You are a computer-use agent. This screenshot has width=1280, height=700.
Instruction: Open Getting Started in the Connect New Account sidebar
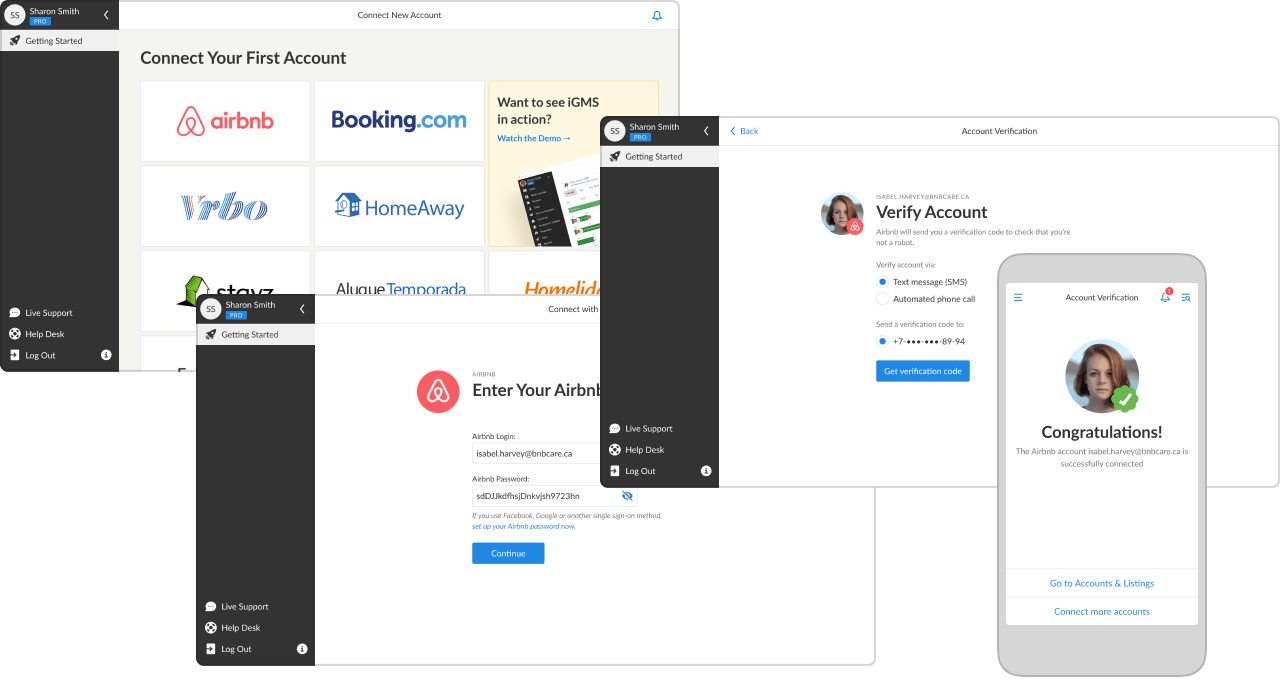[54, 41]
